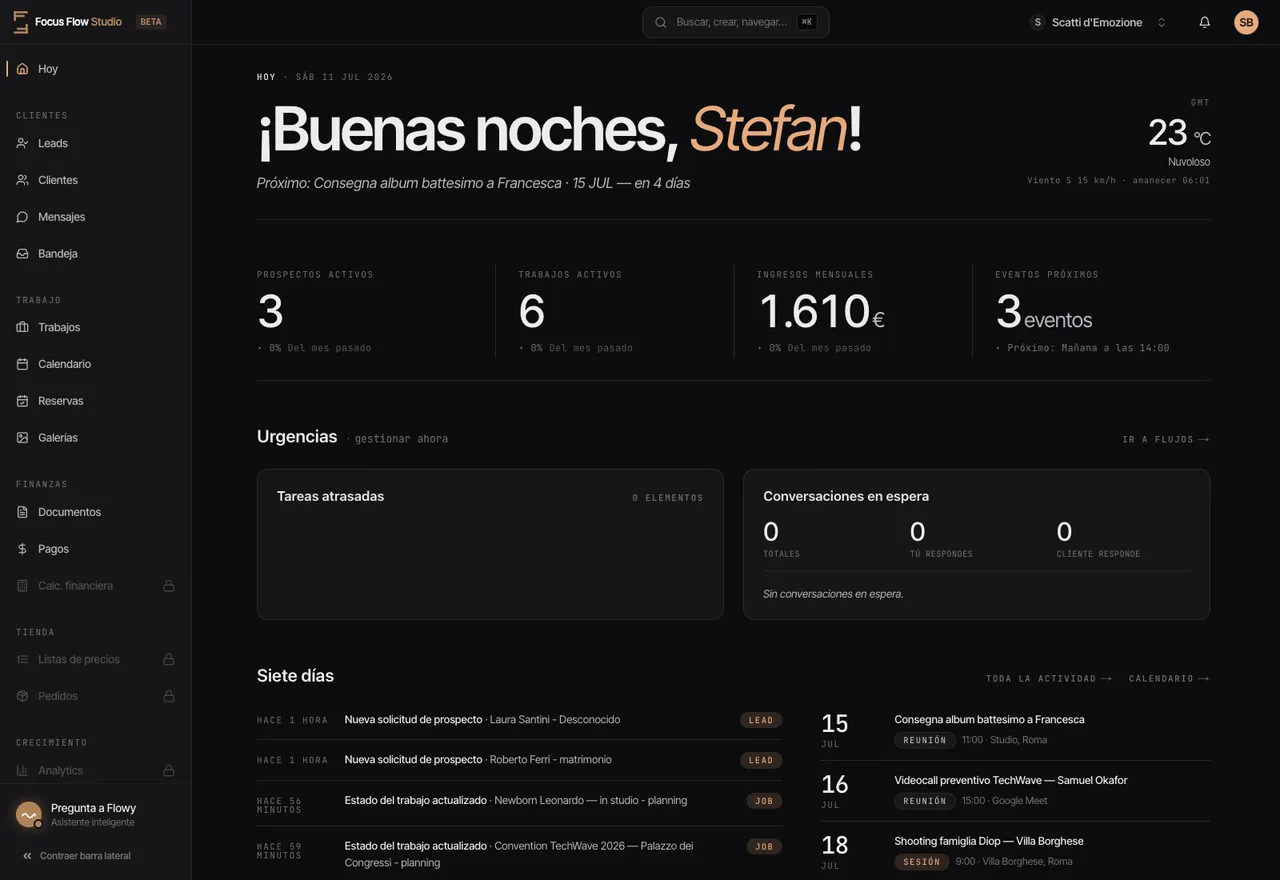
Task: Click the Documentos file icon
Action: coord(22,512)
